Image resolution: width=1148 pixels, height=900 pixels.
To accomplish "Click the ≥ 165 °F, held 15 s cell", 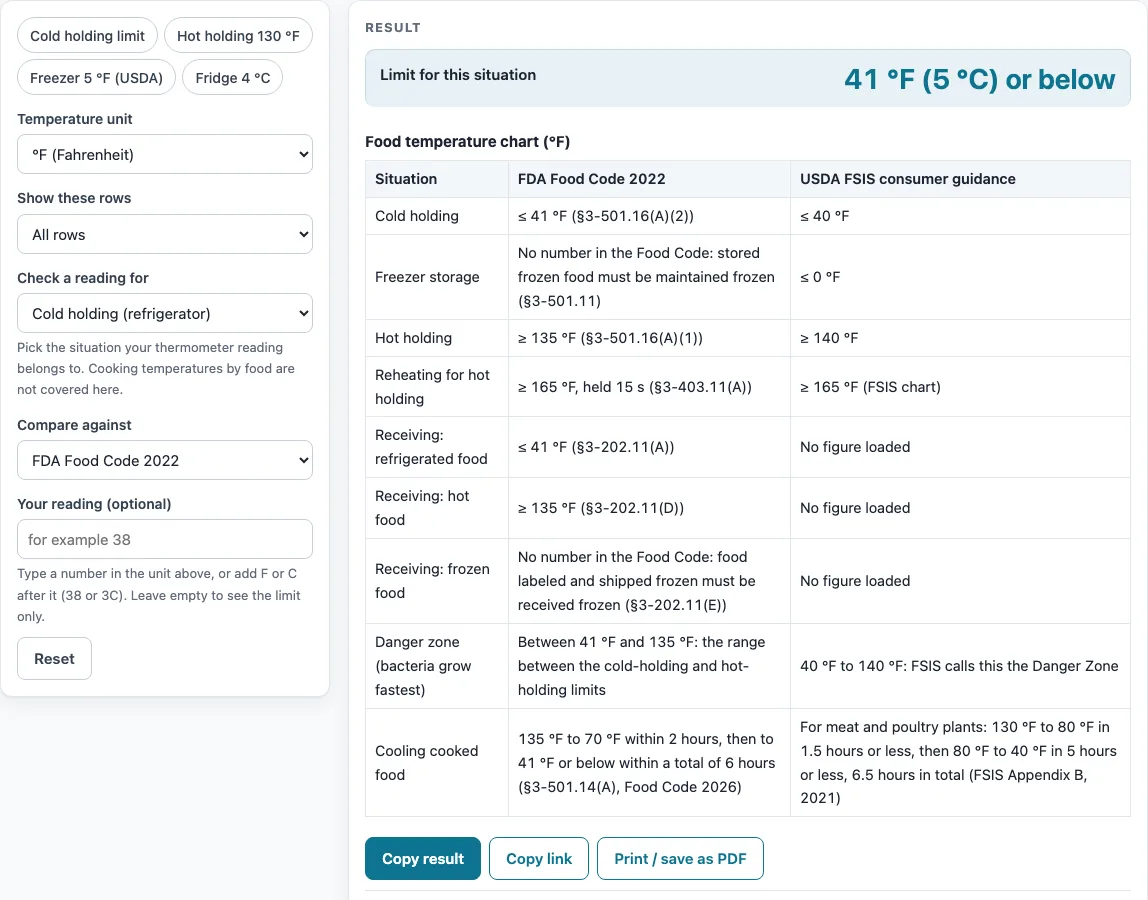I will (x=649, y=387).
